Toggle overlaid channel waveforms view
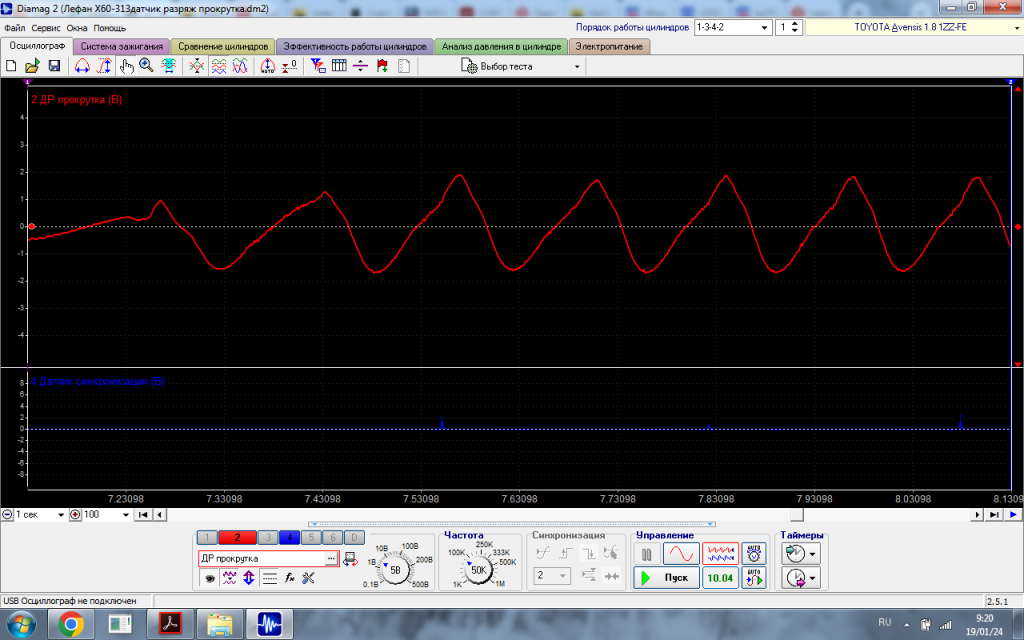 click(x=240, y=66)
